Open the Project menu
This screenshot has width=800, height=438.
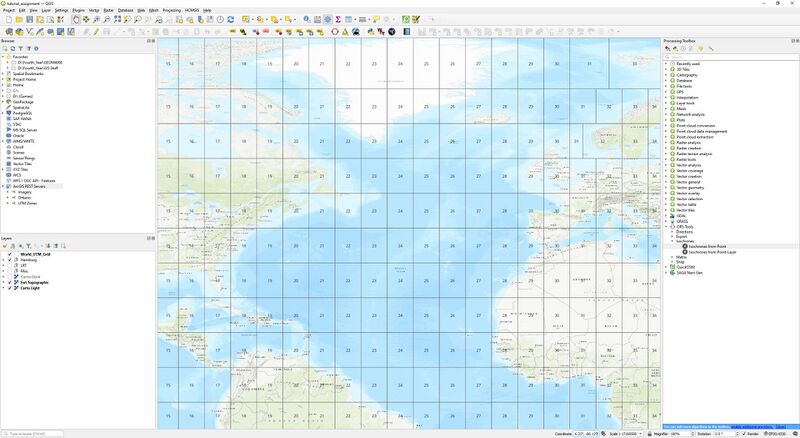pos(9,10)
